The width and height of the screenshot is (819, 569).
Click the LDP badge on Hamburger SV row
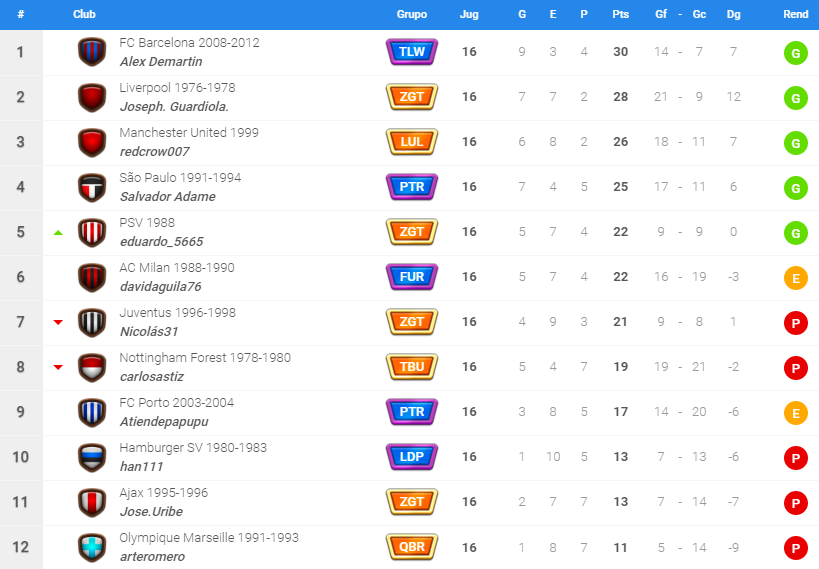(x=412, y=457)
